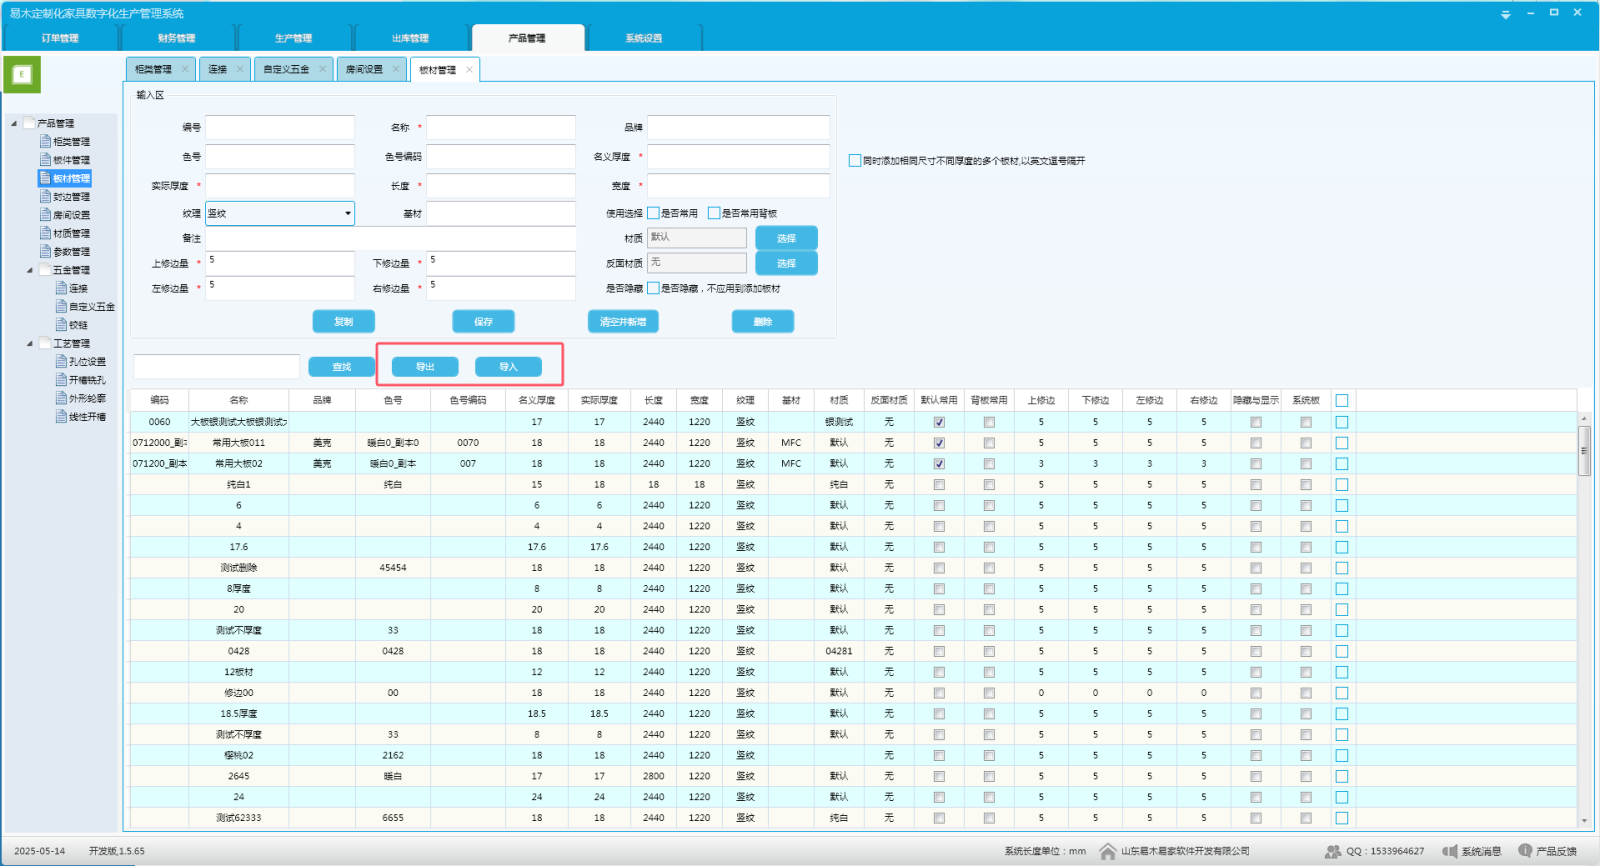The height and width of the screenshot is (866, 1600).
Task: Open 材质管理 in the sidebar tree
Action: click(x=70, y=233)
